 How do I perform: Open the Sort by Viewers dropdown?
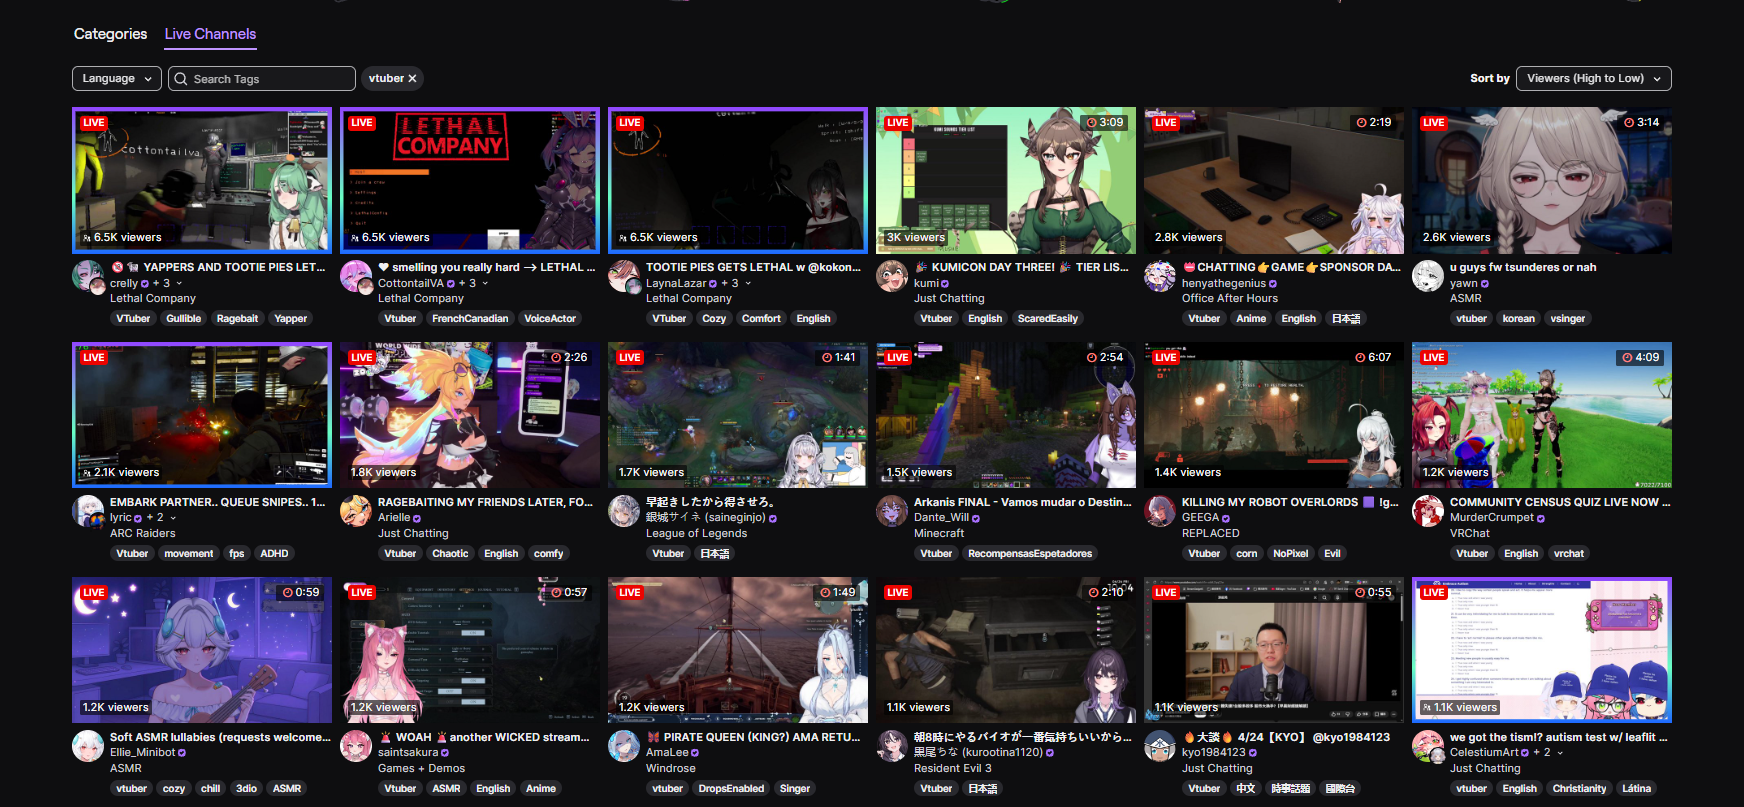1593,78
